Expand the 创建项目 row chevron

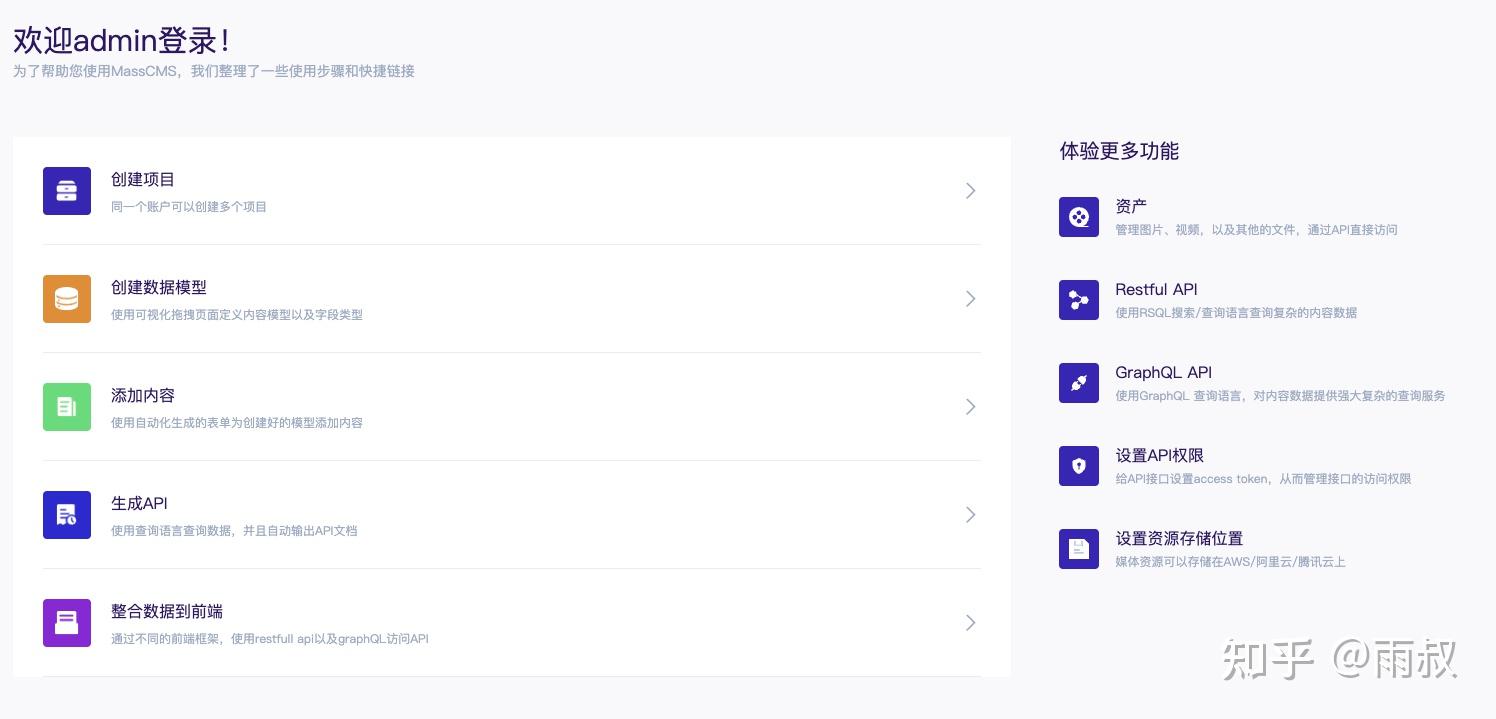(970, 191)
